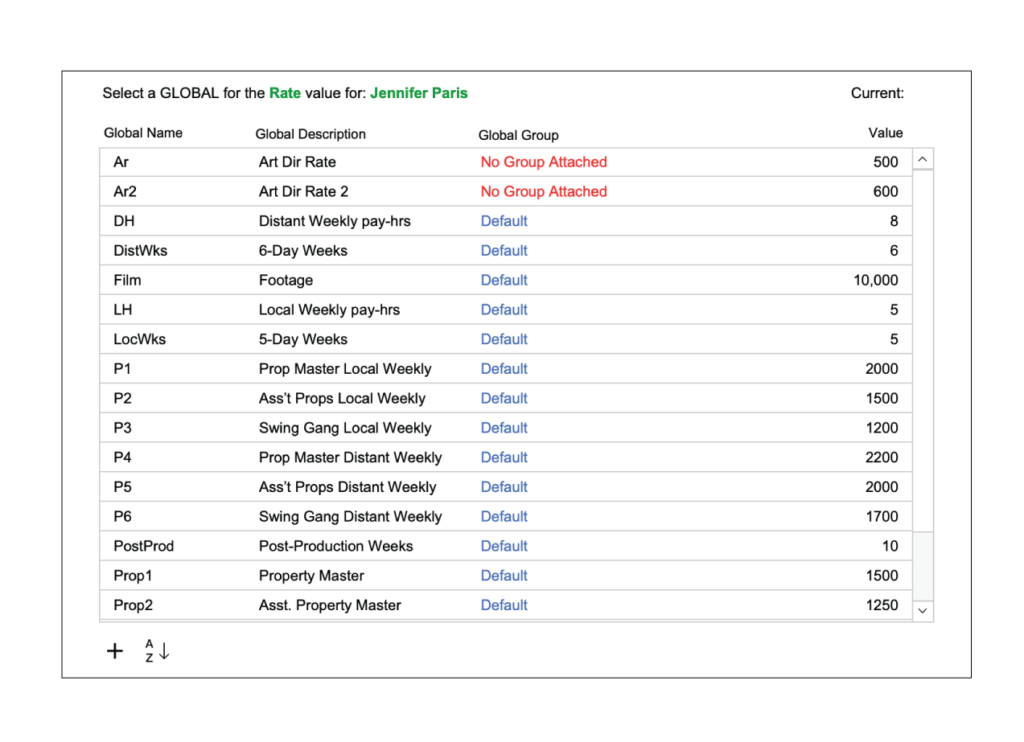This screenshot has width=1024, height=742.
Task: Click No Group Attached in Ar2 row
Action: pyautogui.click(x=543, y=191)
